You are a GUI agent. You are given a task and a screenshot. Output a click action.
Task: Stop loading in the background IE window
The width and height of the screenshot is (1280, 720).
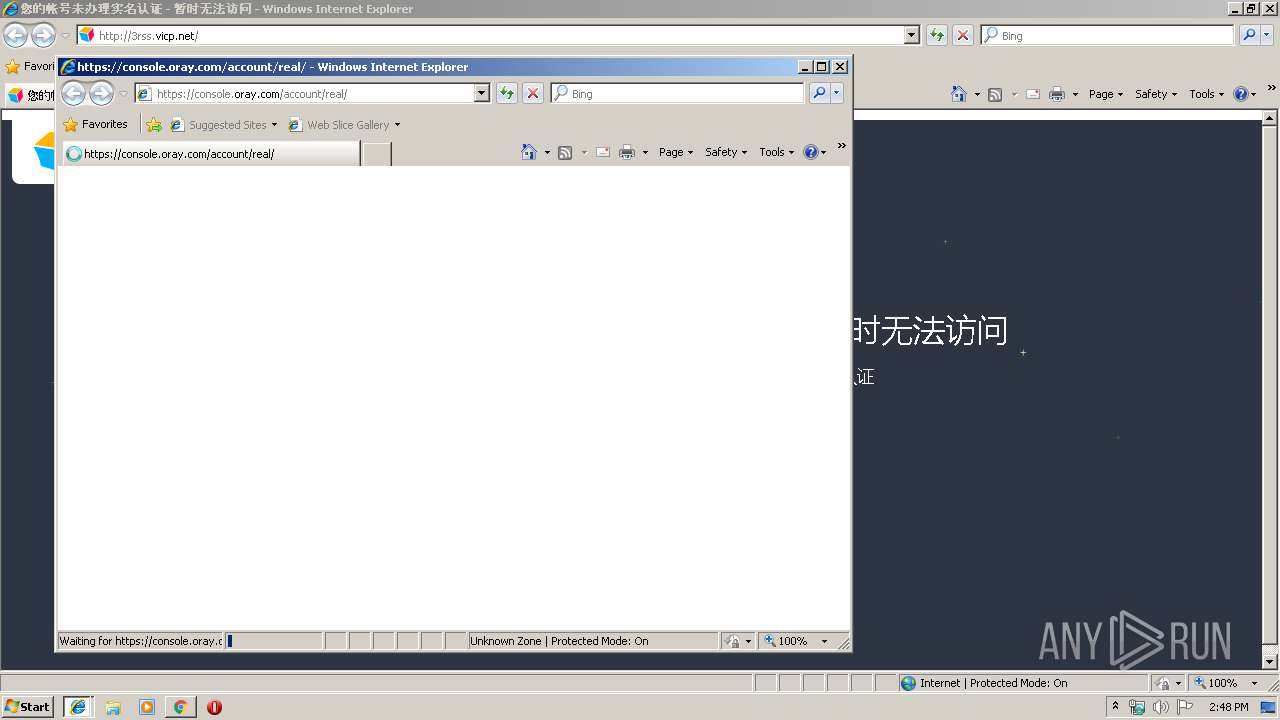click(963, 35)
